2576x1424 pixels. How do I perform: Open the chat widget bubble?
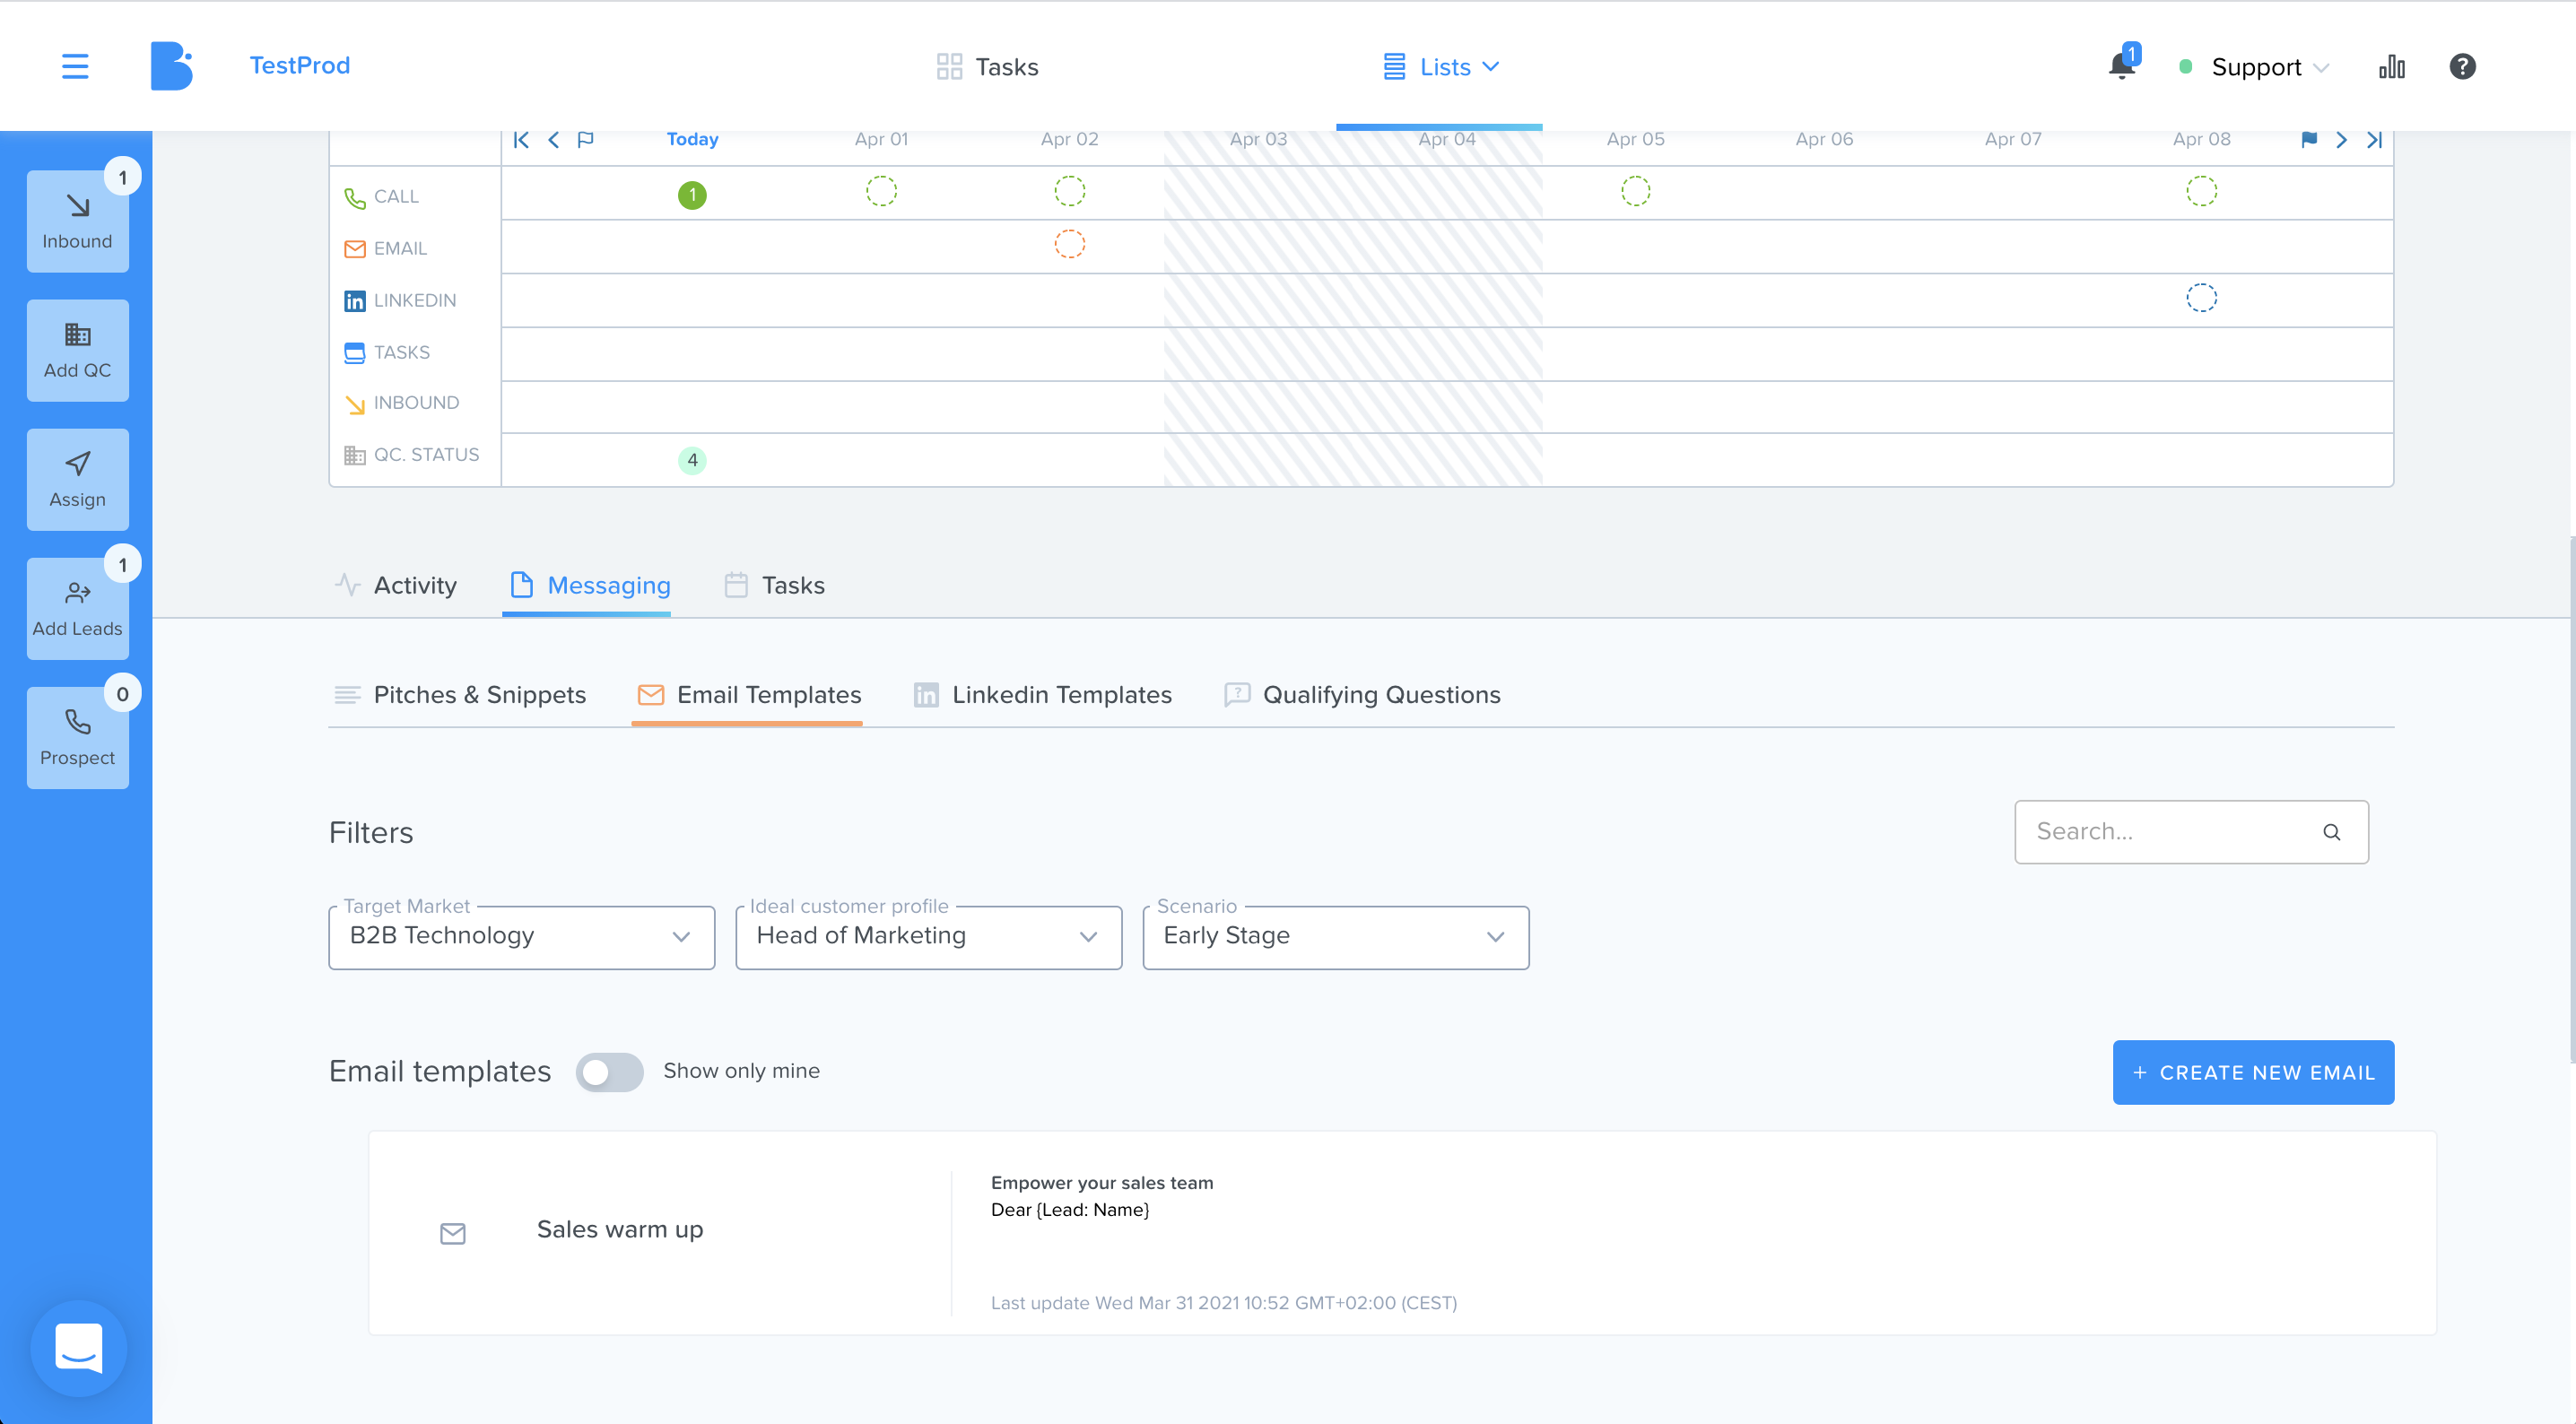click(78, 1348)
